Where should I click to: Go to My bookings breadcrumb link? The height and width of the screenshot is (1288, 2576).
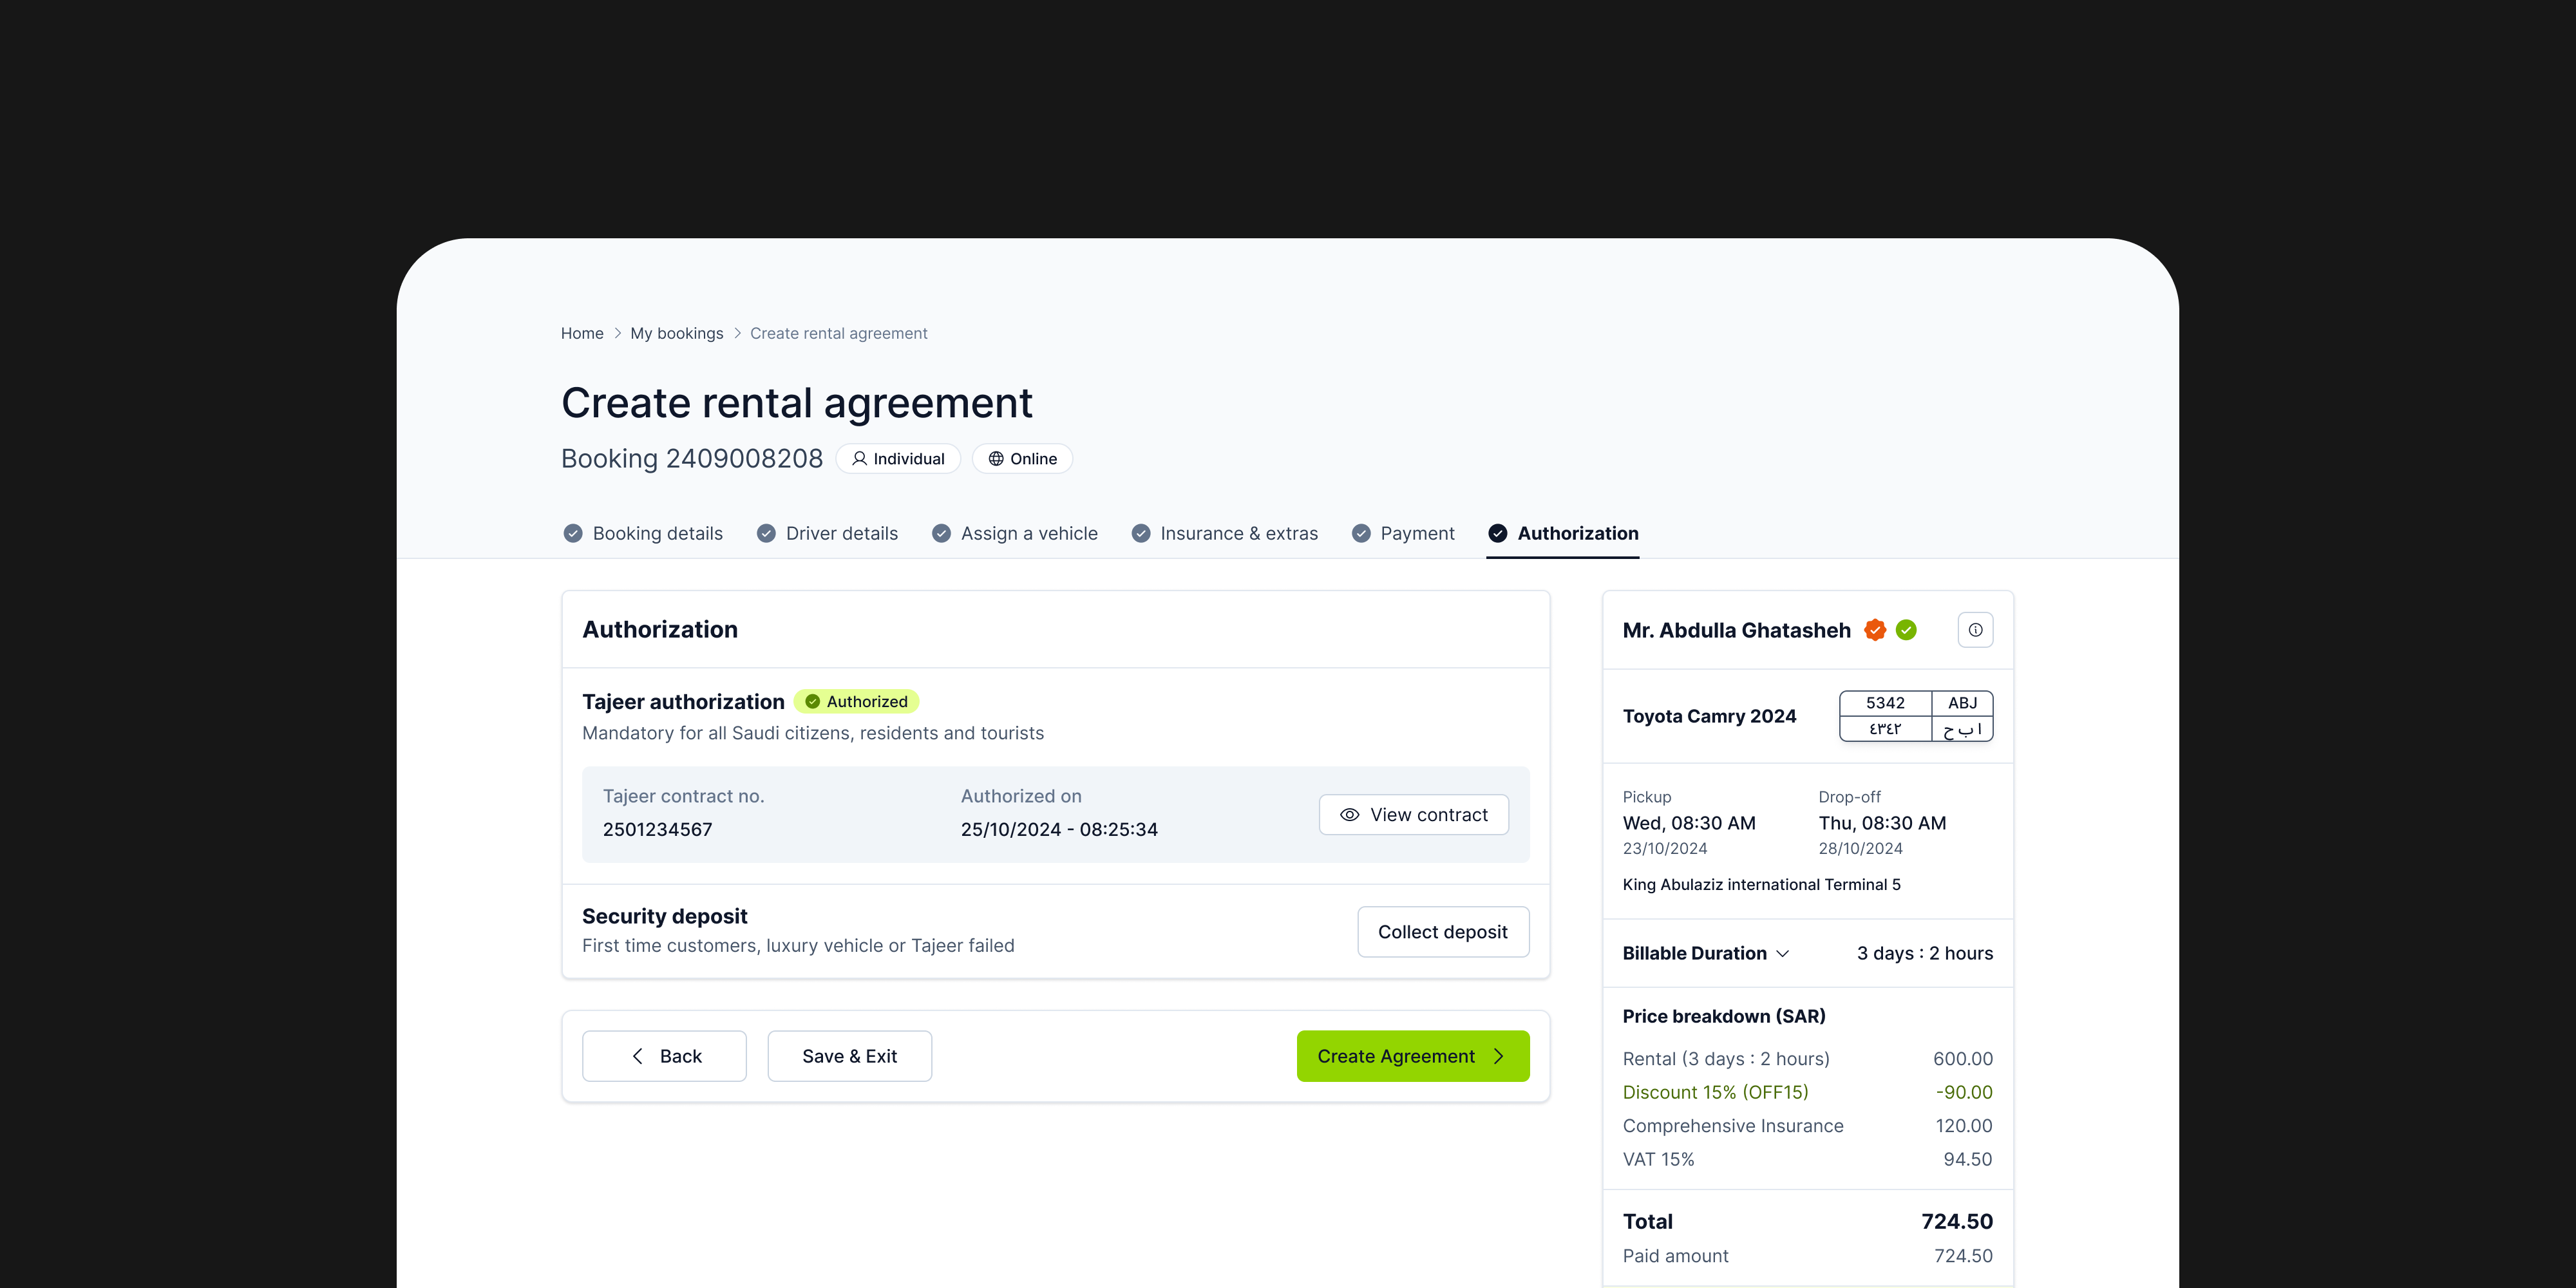point(676,334)
